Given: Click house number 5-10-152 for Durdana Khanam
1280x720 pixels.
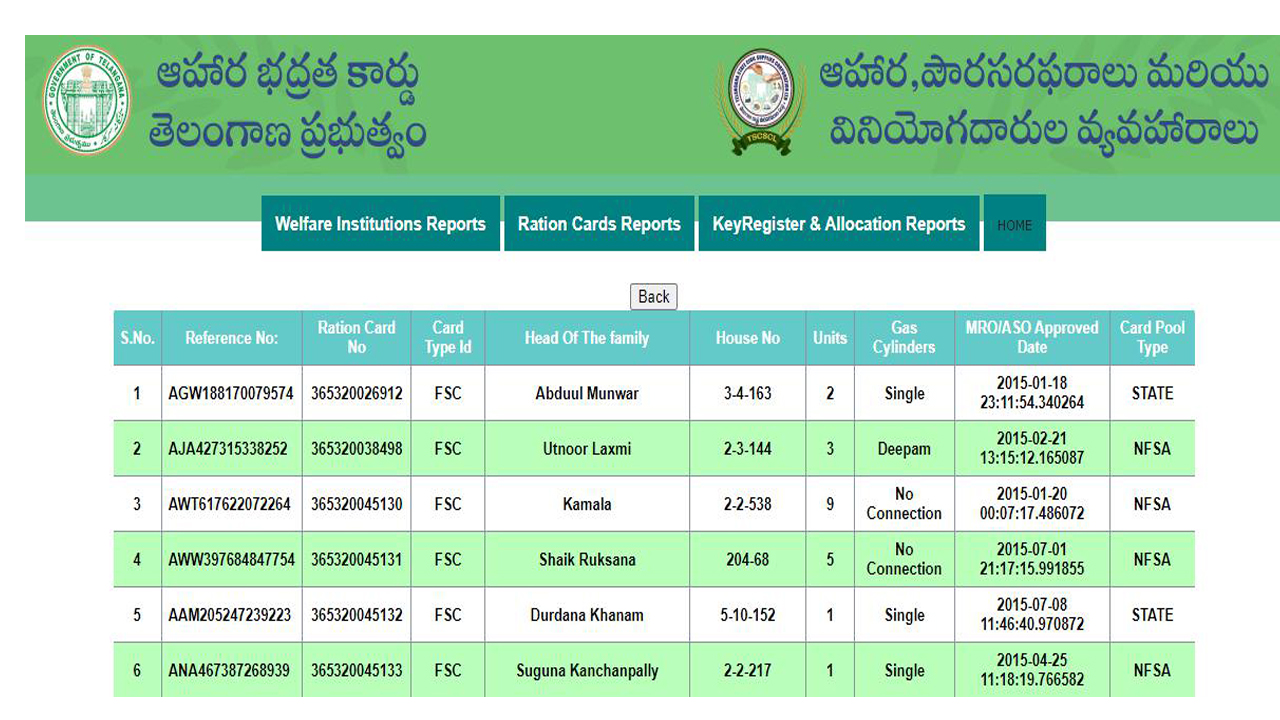Looking at the screenshot, I should click(x=747, y=614).
